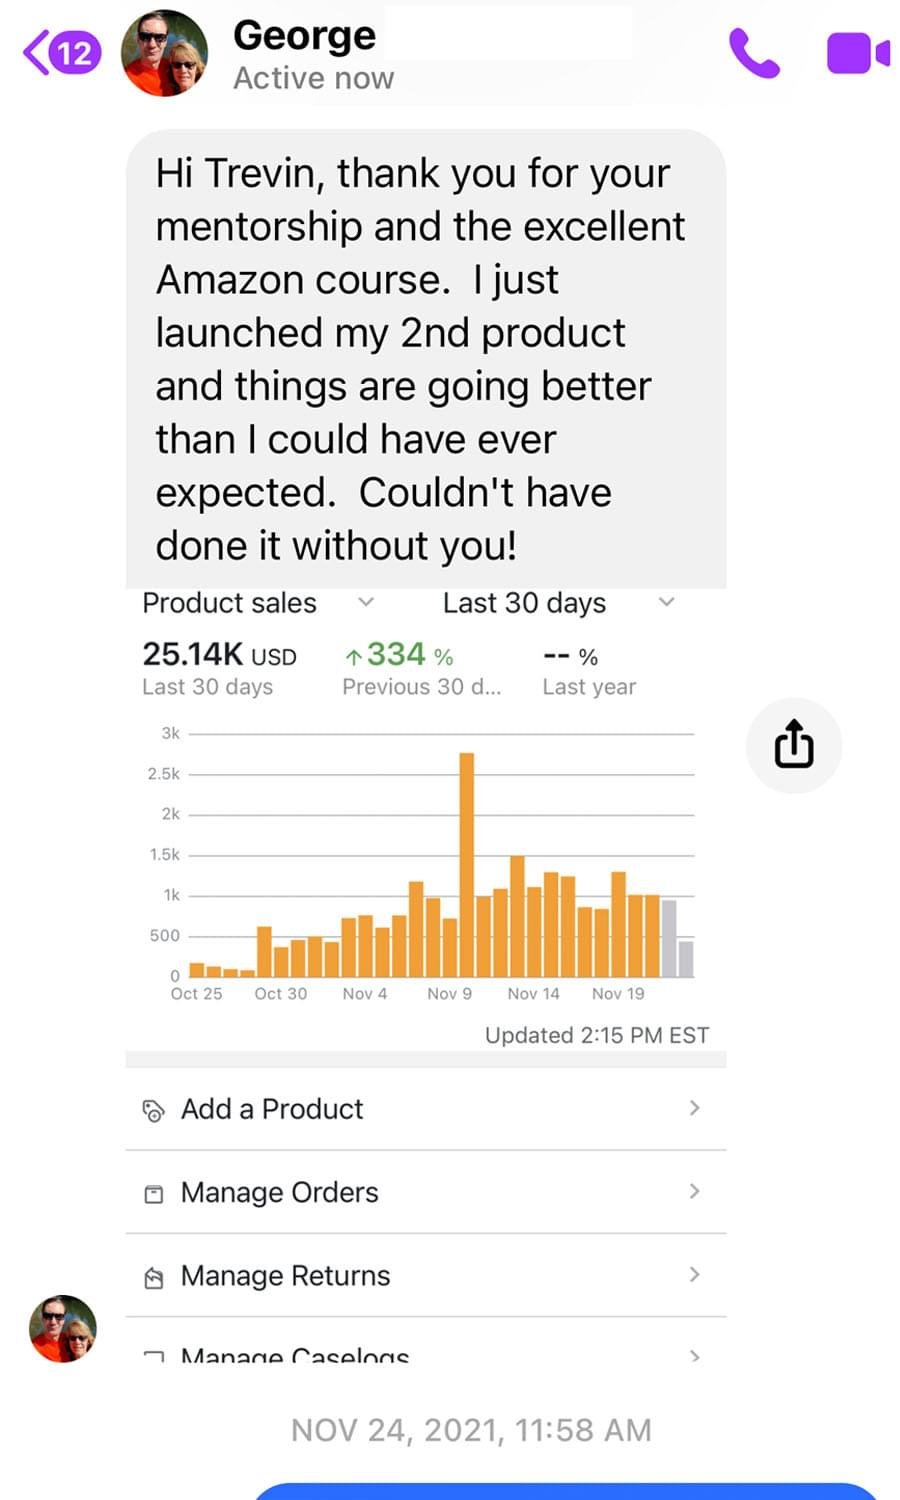Click the tallest orange bar near Nov 9
The height and width of the screenshot is (1500, 900).
pos(467,865)
